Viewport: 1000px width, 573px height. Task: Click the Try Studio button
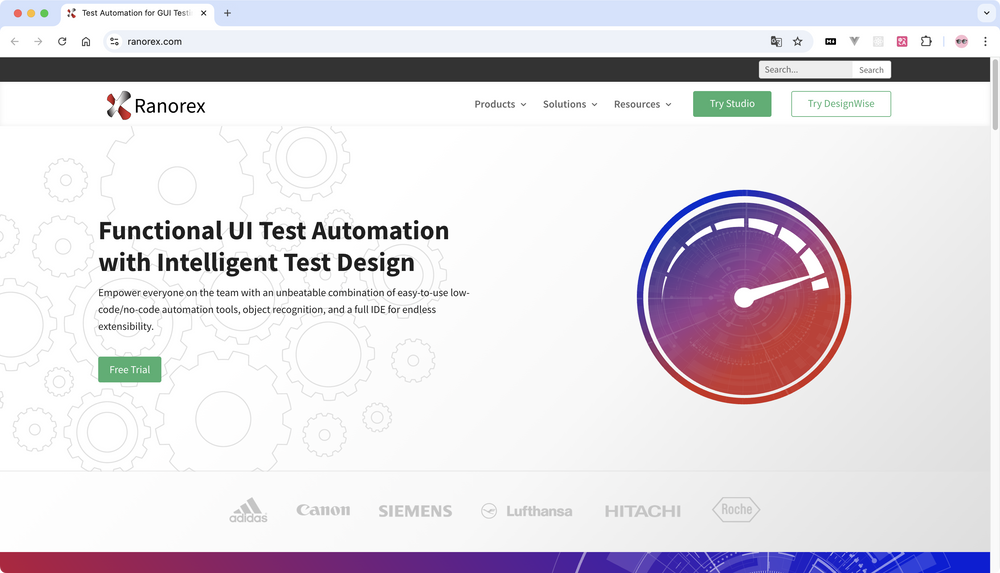pos(732,103)
